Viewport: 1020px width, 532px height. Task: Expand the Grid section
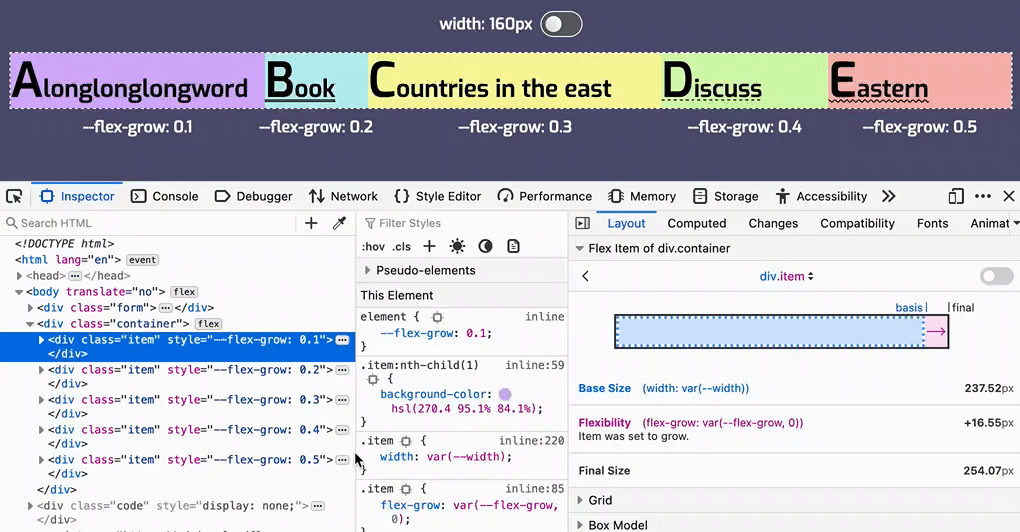pyautogui.click(x=580, y=500)
